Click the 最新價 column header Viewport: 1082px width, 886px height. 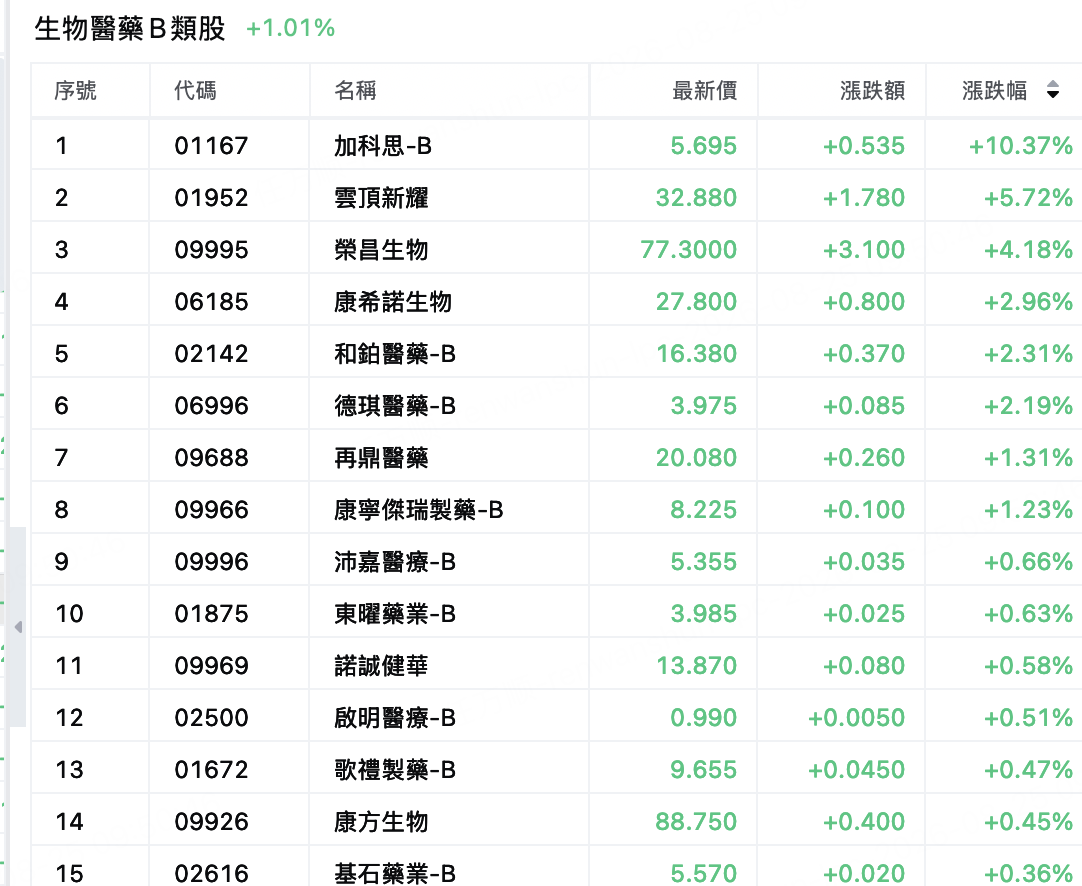pos(705,90)
